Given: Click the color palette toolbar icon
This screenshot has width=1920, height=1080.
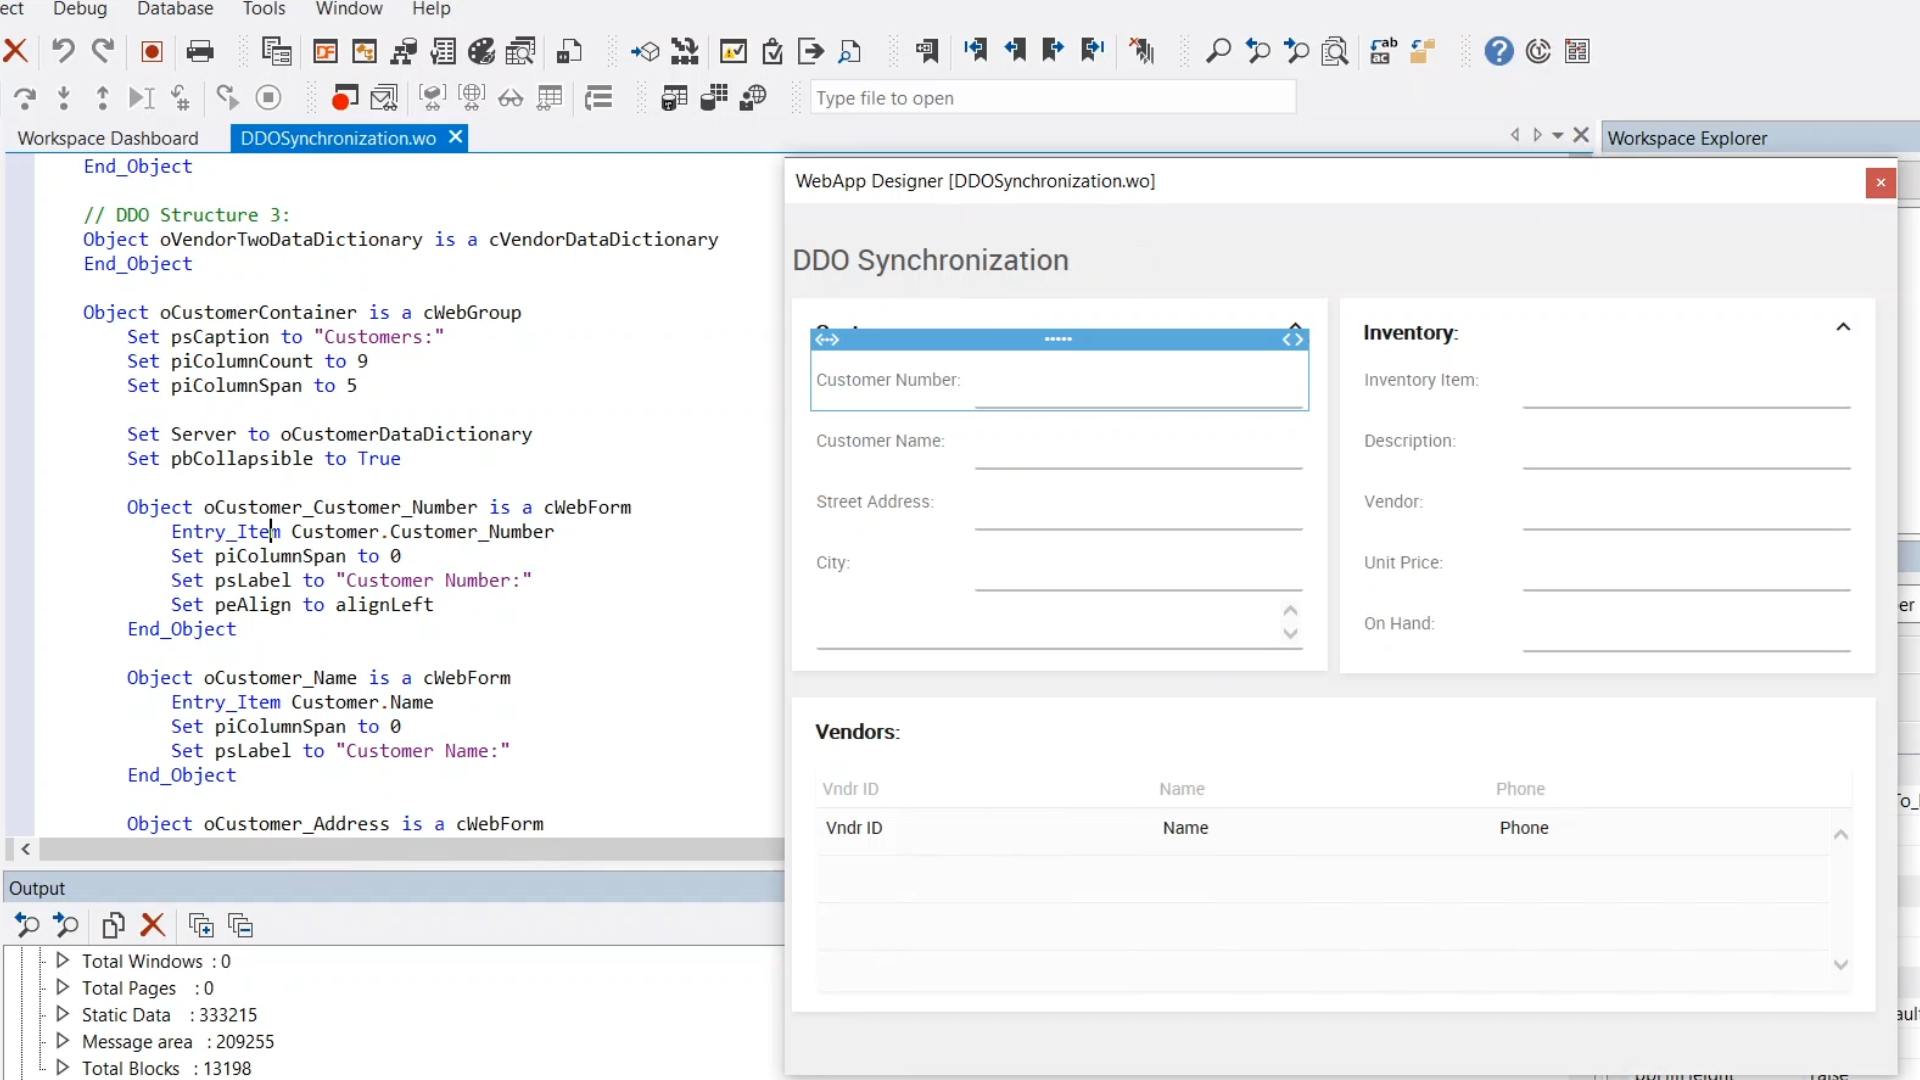Looking at the screenshot, I should tap(482, 51).
